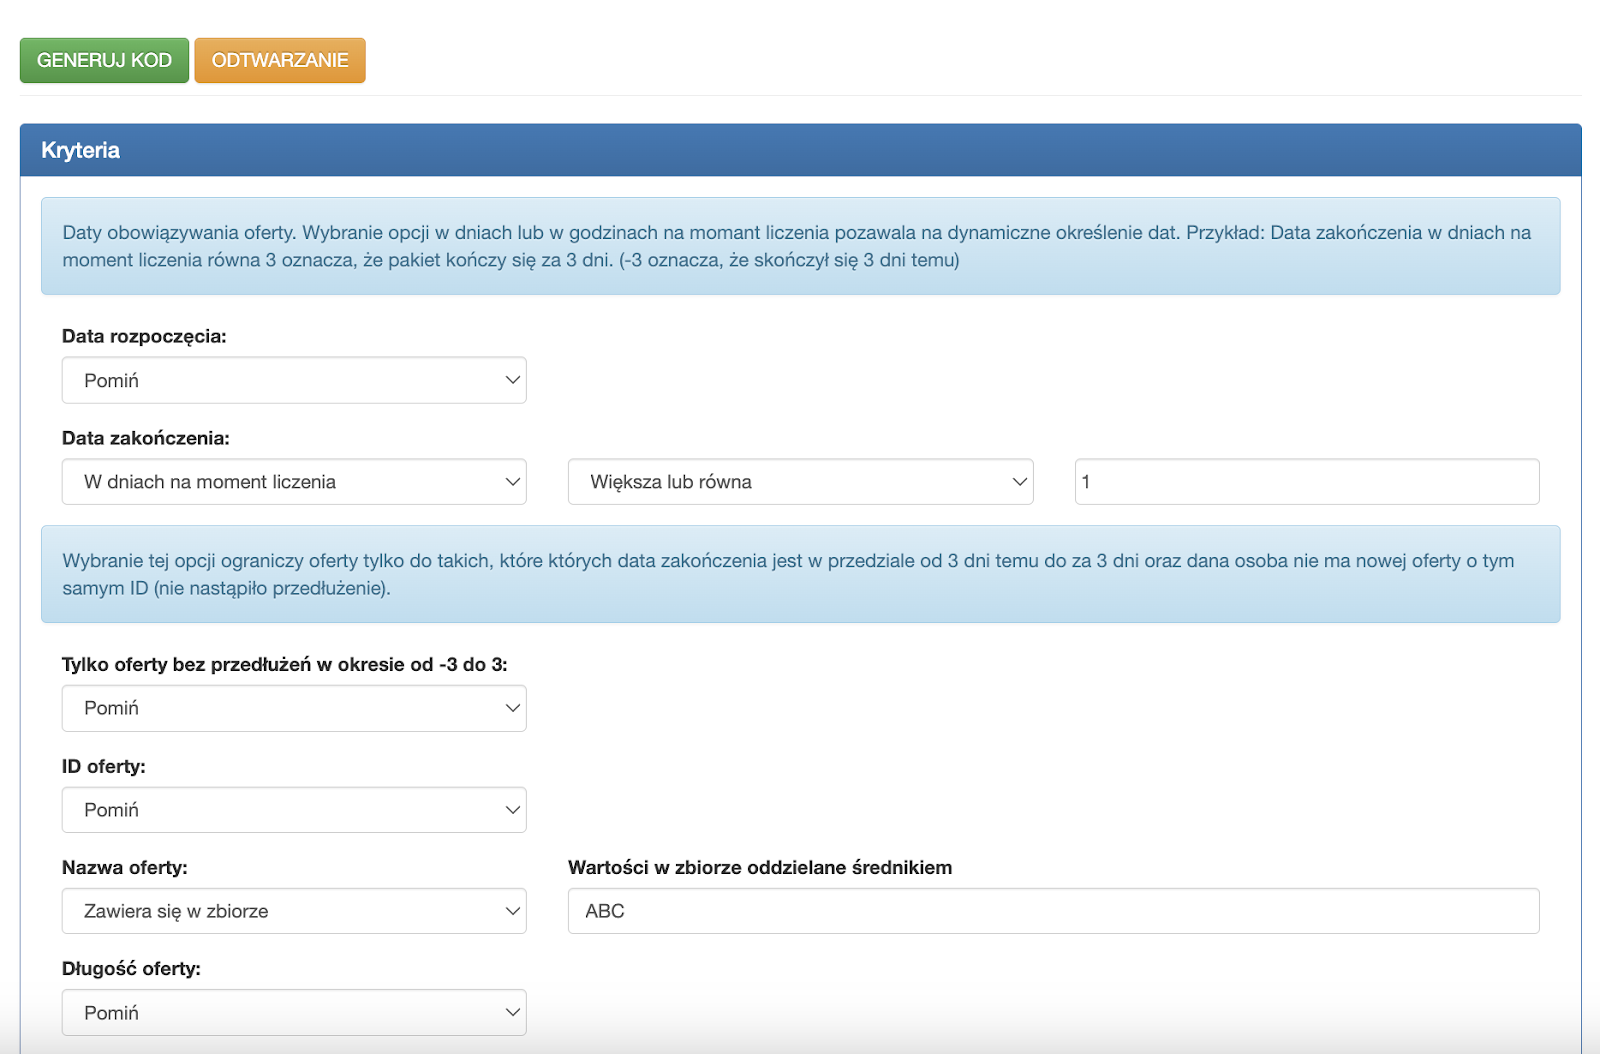Open the Długość oferty dropdown

[294, 1013]
